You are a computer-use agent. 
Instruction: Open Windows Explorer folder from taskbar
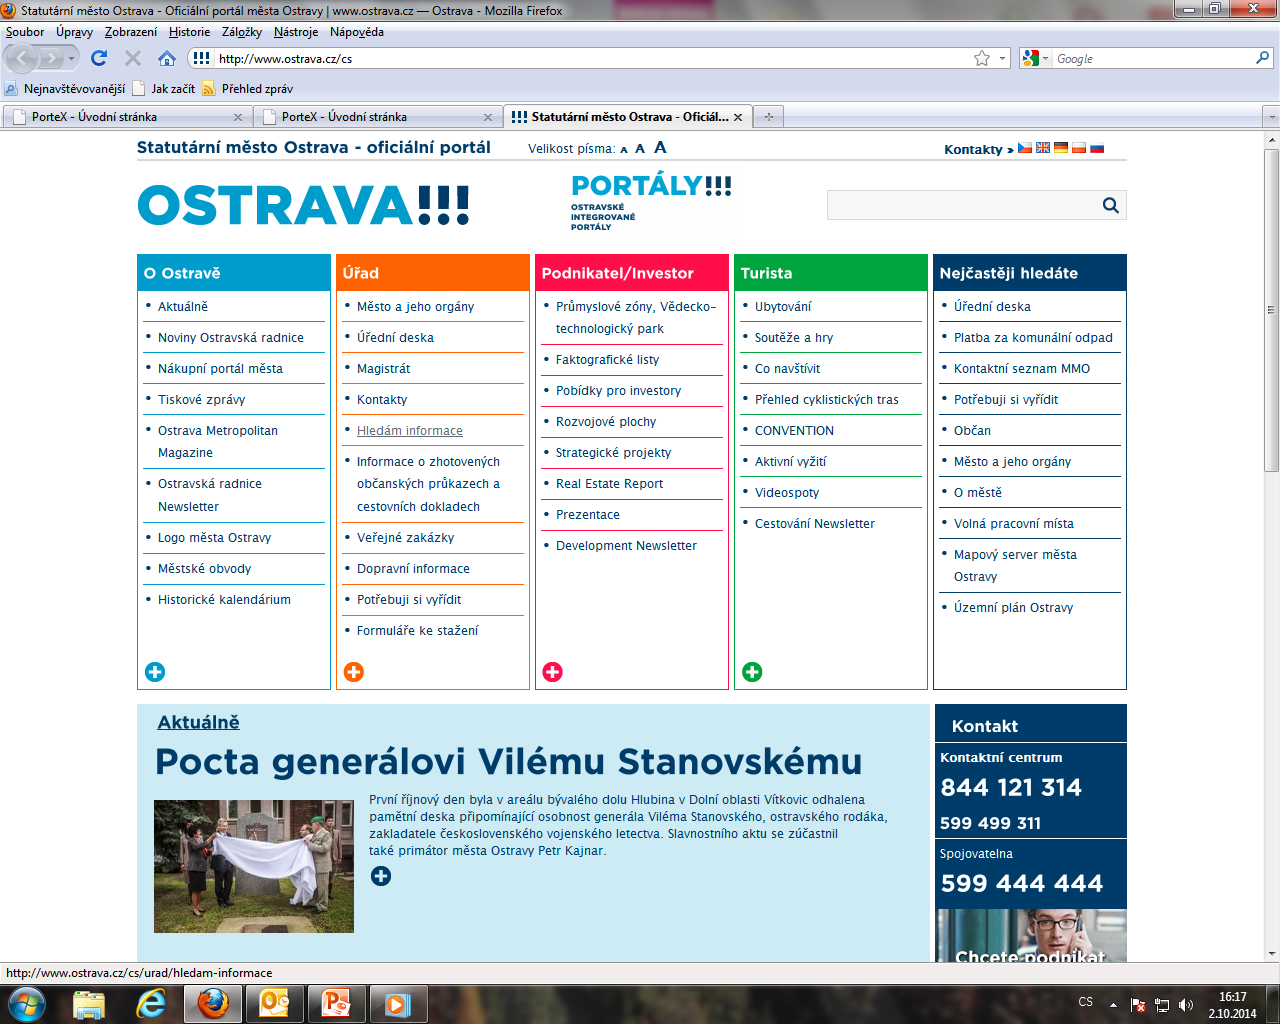pyautogui.click(x=89, y=1003)
